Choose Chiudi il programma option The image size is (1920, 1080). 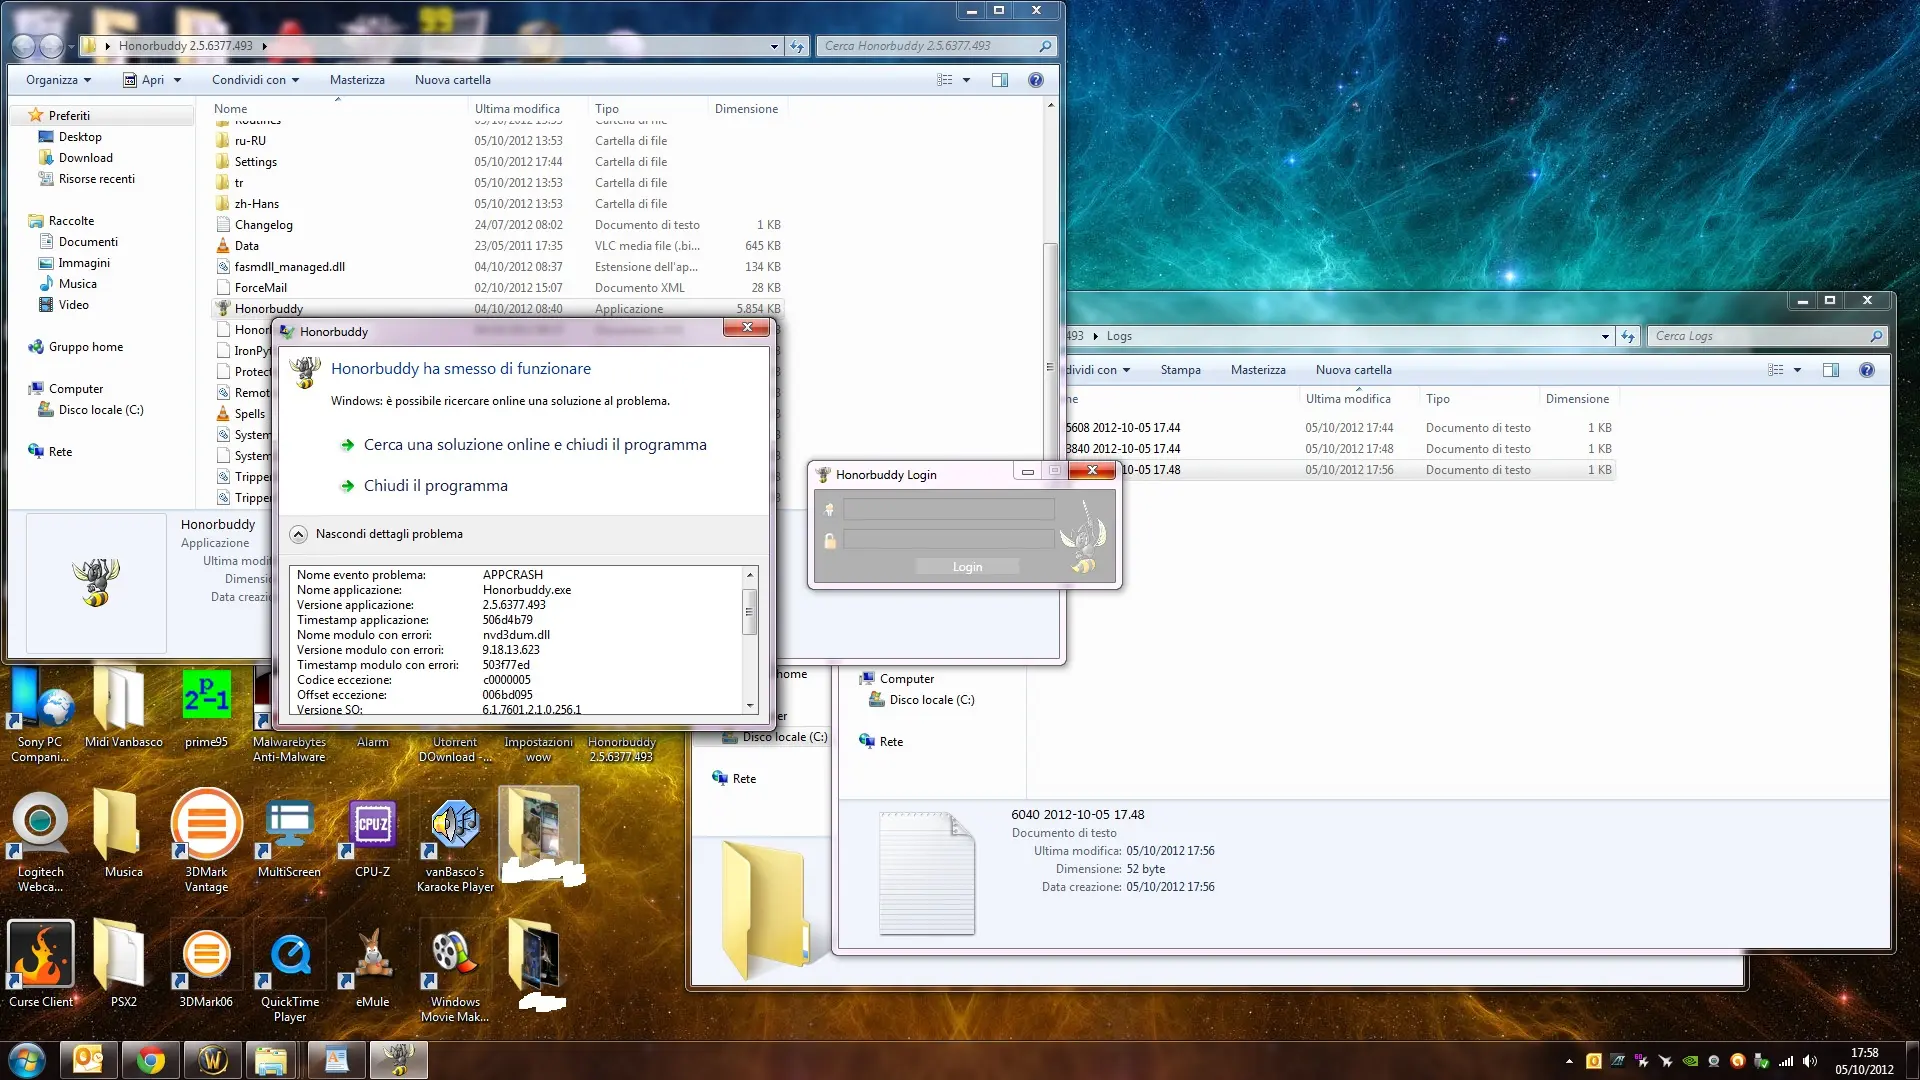click(436, 486)
